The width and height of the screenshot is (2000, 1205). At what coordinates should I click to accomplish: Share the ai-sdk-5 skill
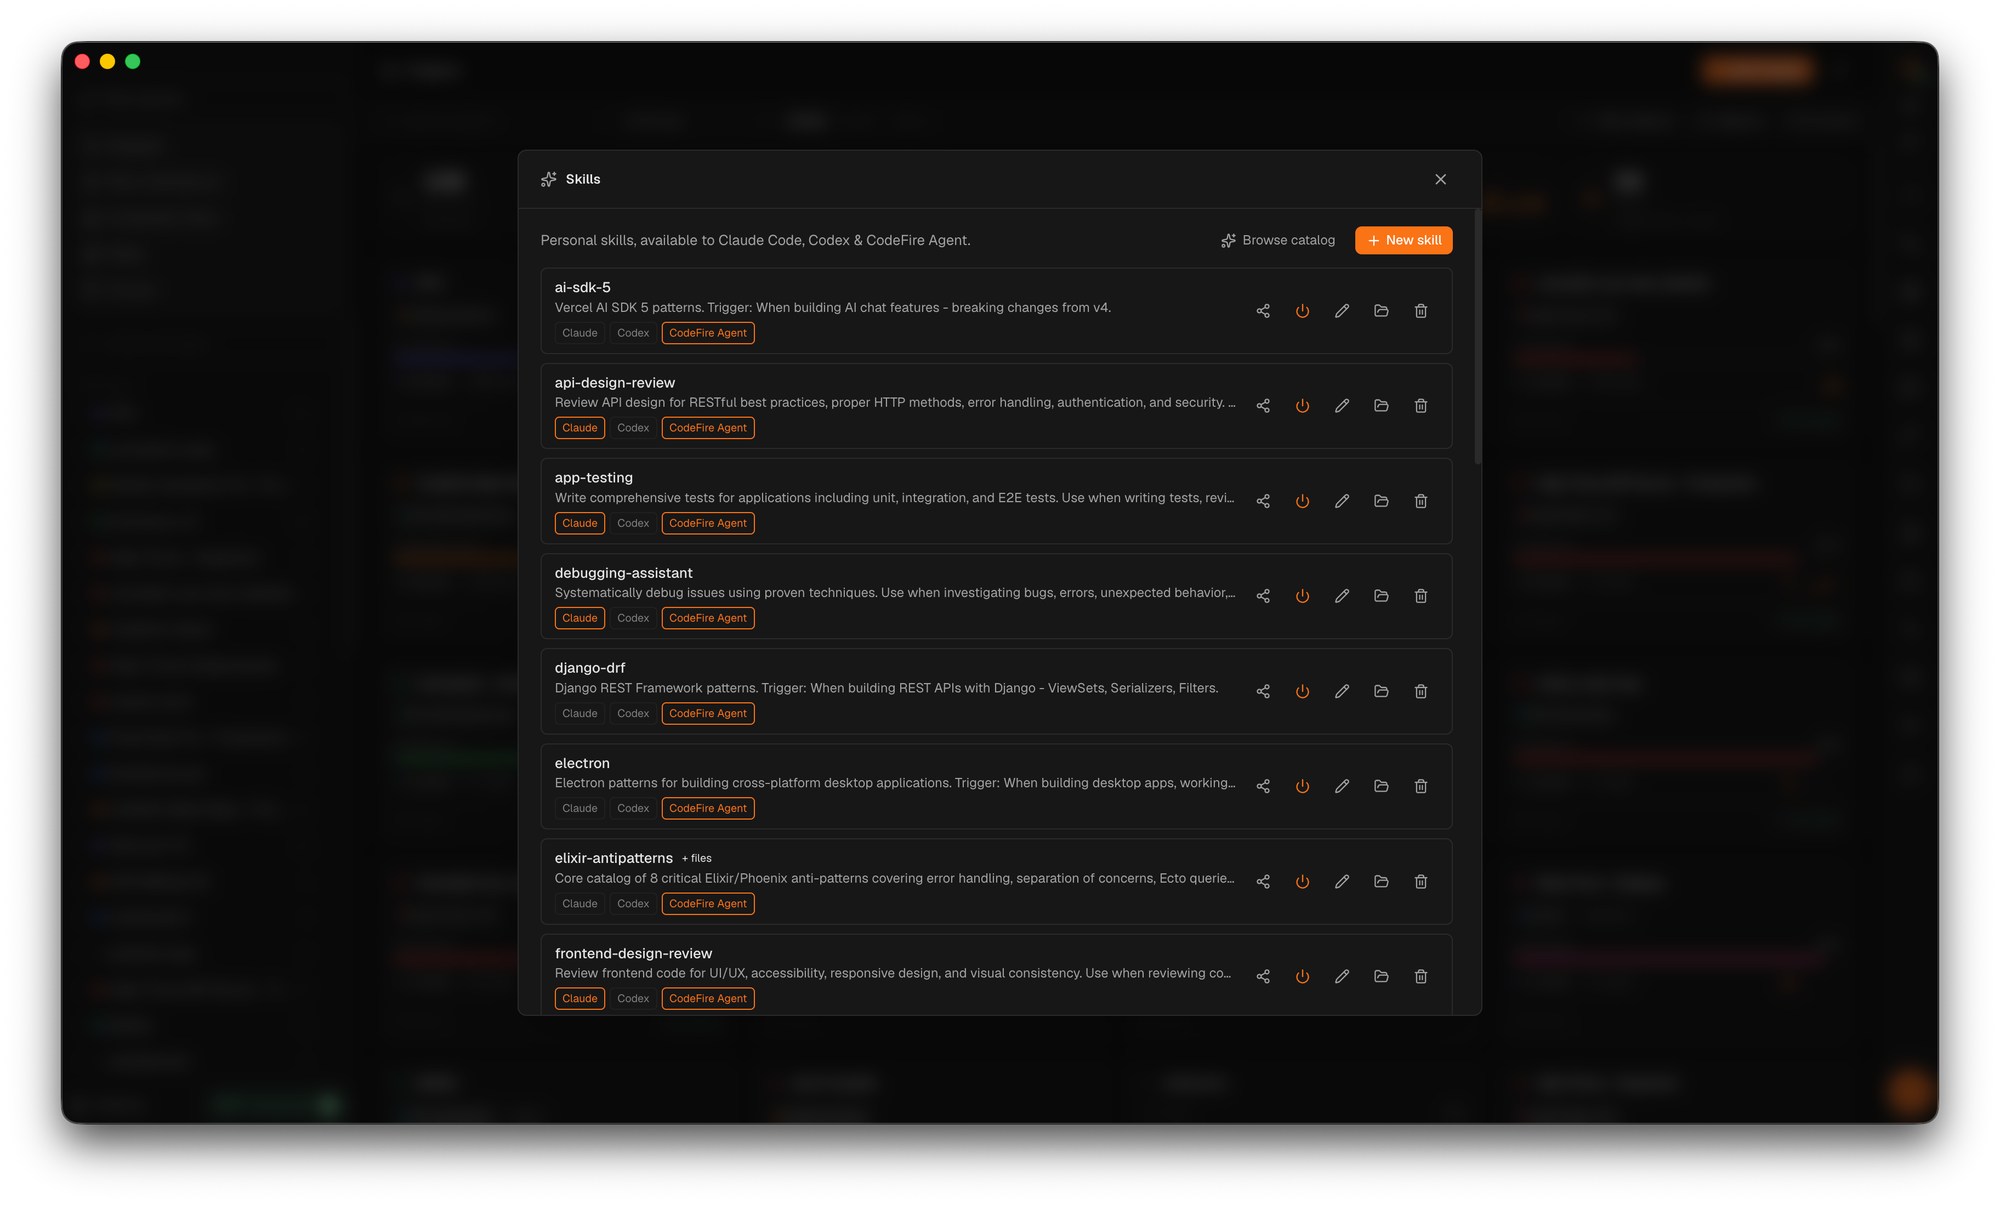tap(1263, 311)
